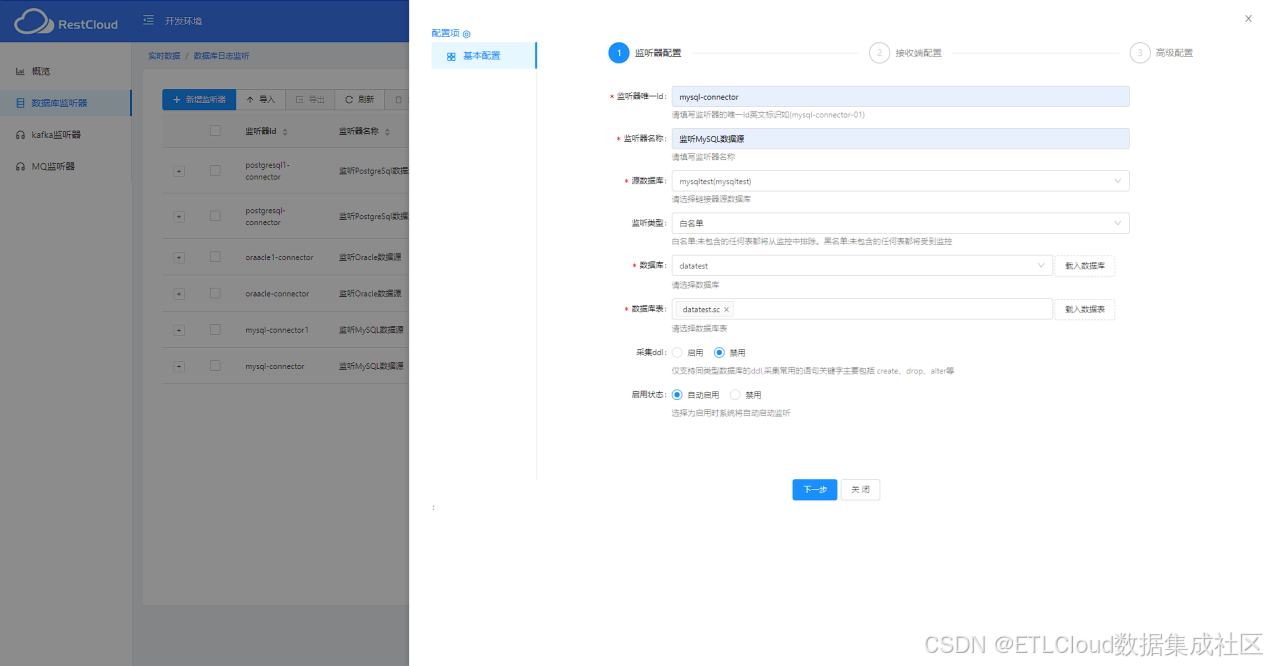
Task: Click the step 3 circle for 高级配置
Action: tap(1140, 53)
